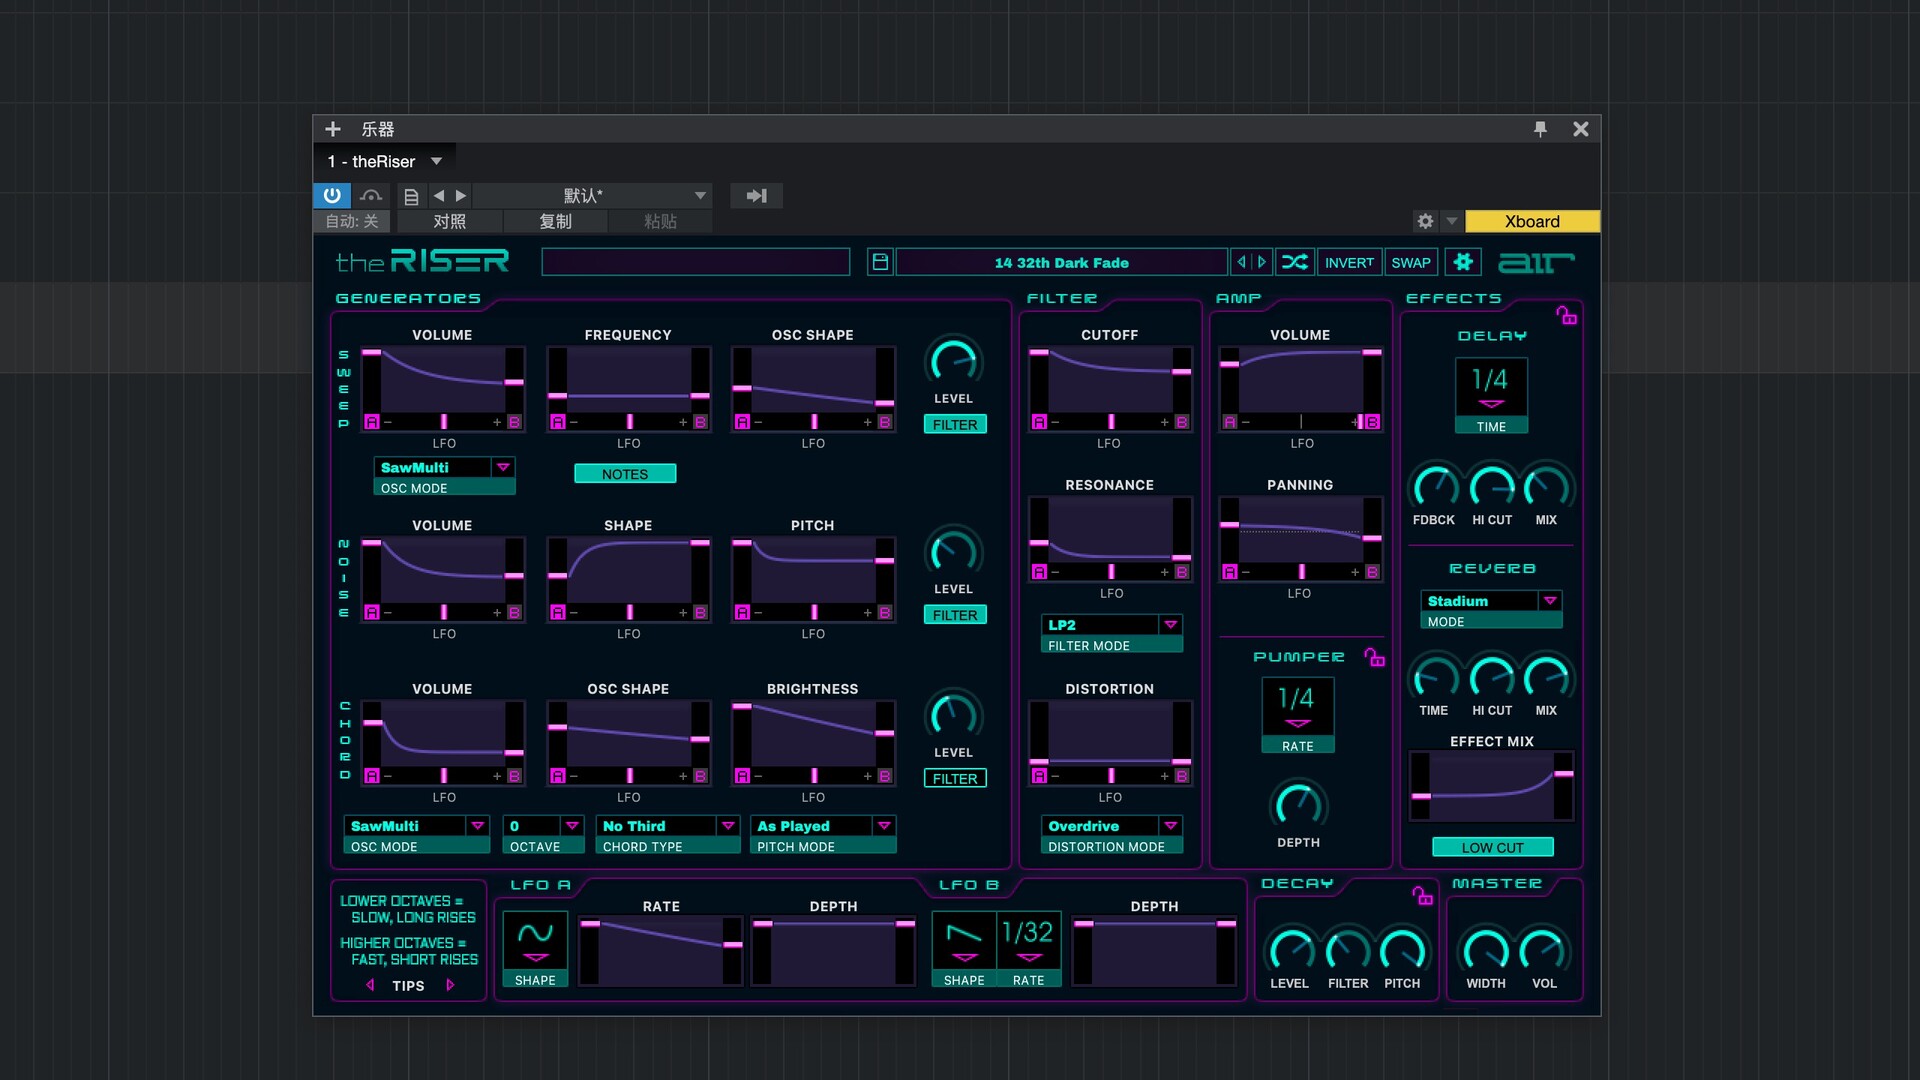1920x1080 pixels.
Task: Enable the Chord FILTER toggle
Action: point(954,779)
